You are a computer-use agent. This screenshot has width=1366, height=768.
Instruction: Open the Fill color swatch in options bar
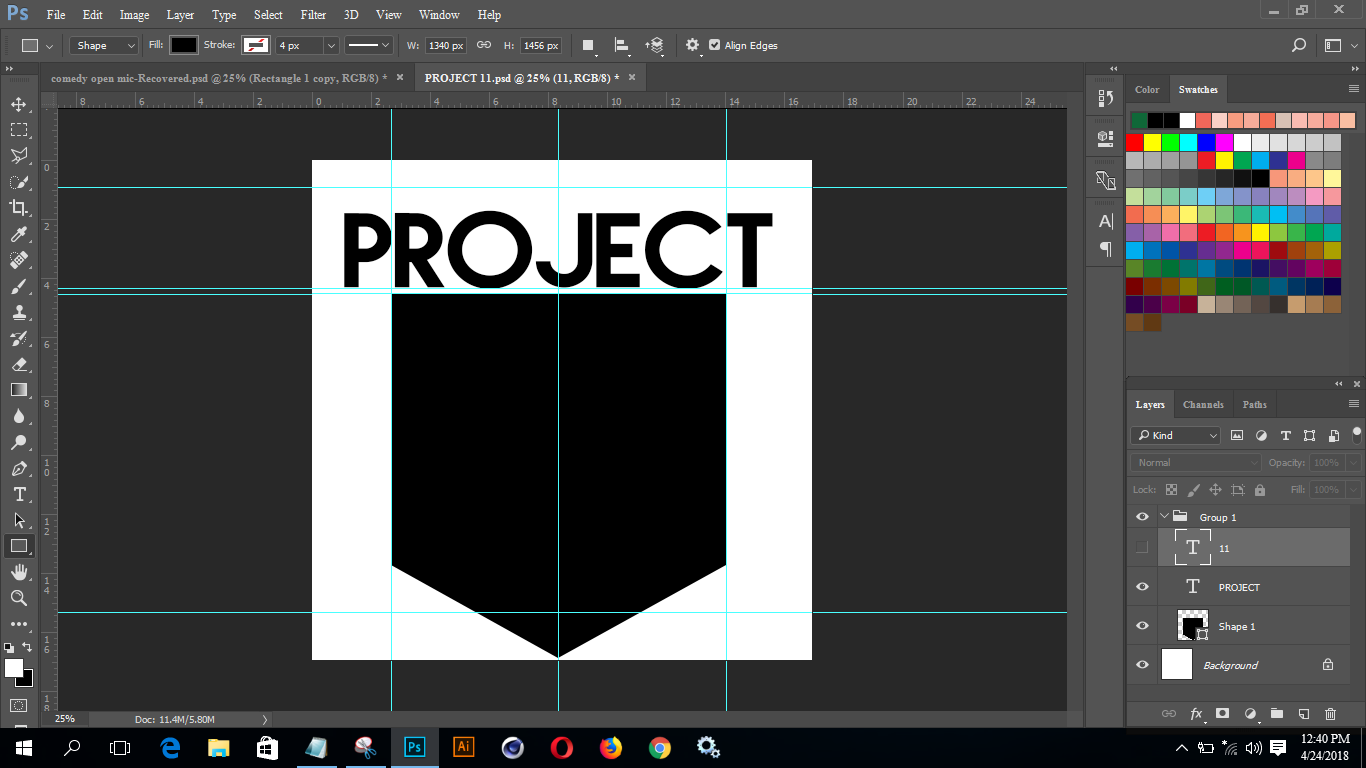click(184, 45)
